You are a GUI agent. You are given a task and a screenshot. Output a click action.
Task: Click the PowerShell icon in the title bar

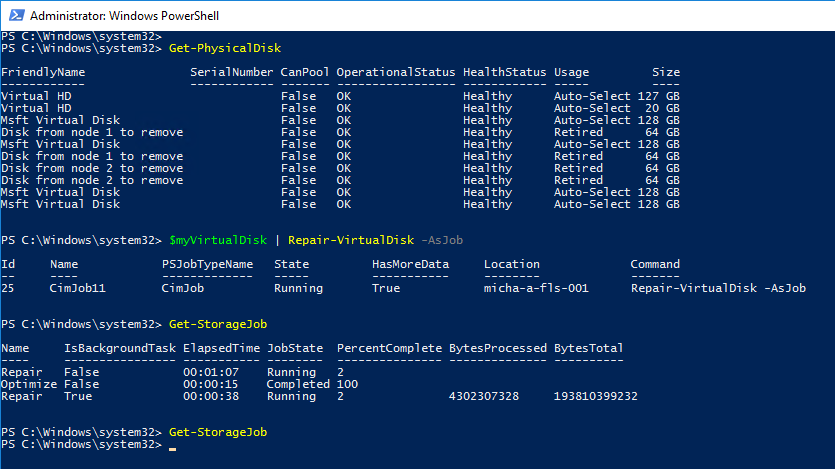coord(14,16)
